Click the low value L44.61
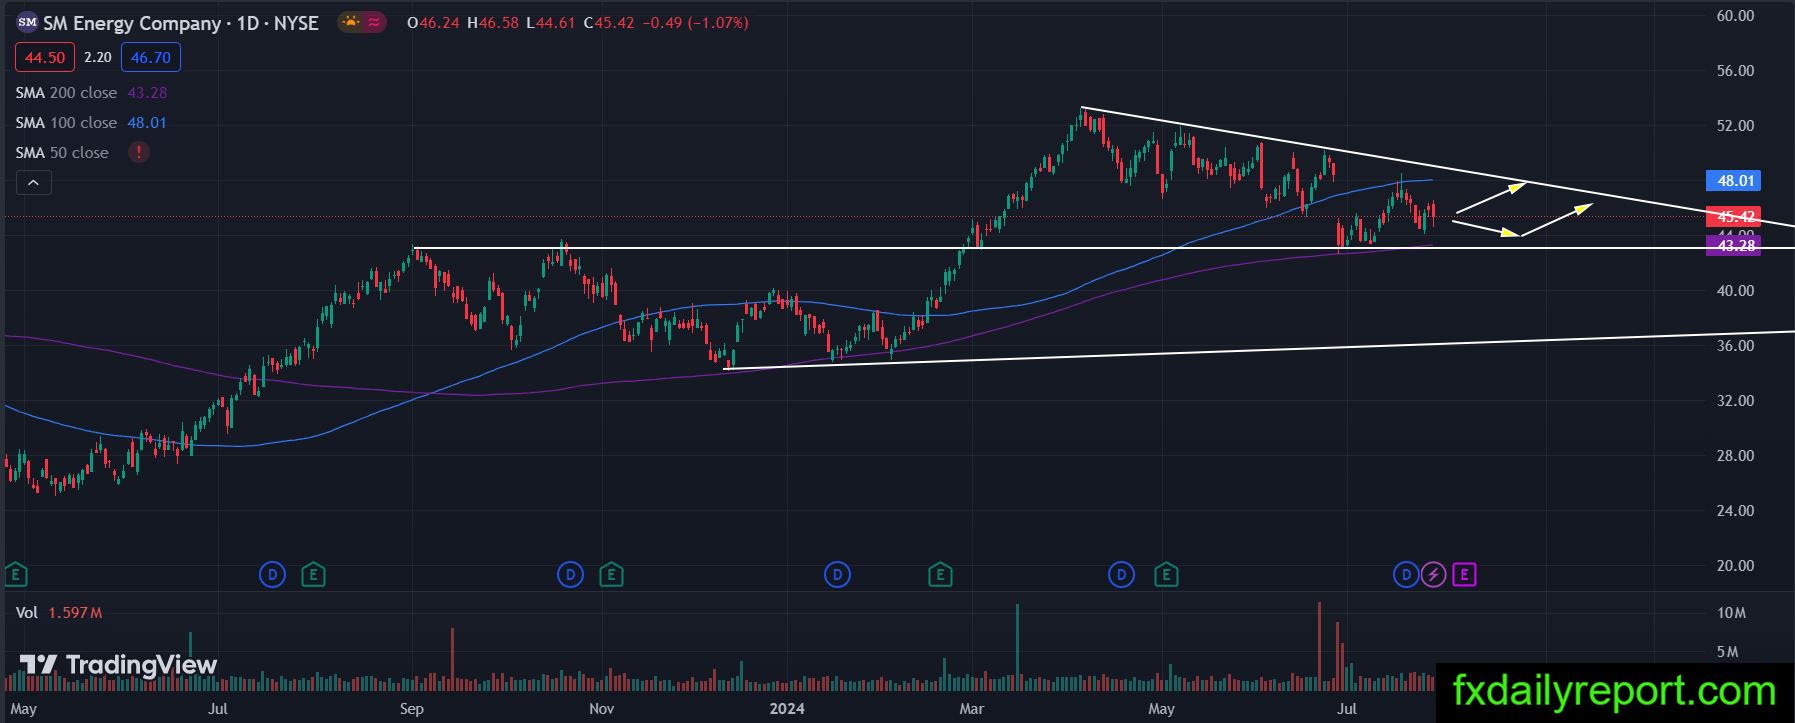This screenshot has width=1795, height=723. click(x=551, y=22)
